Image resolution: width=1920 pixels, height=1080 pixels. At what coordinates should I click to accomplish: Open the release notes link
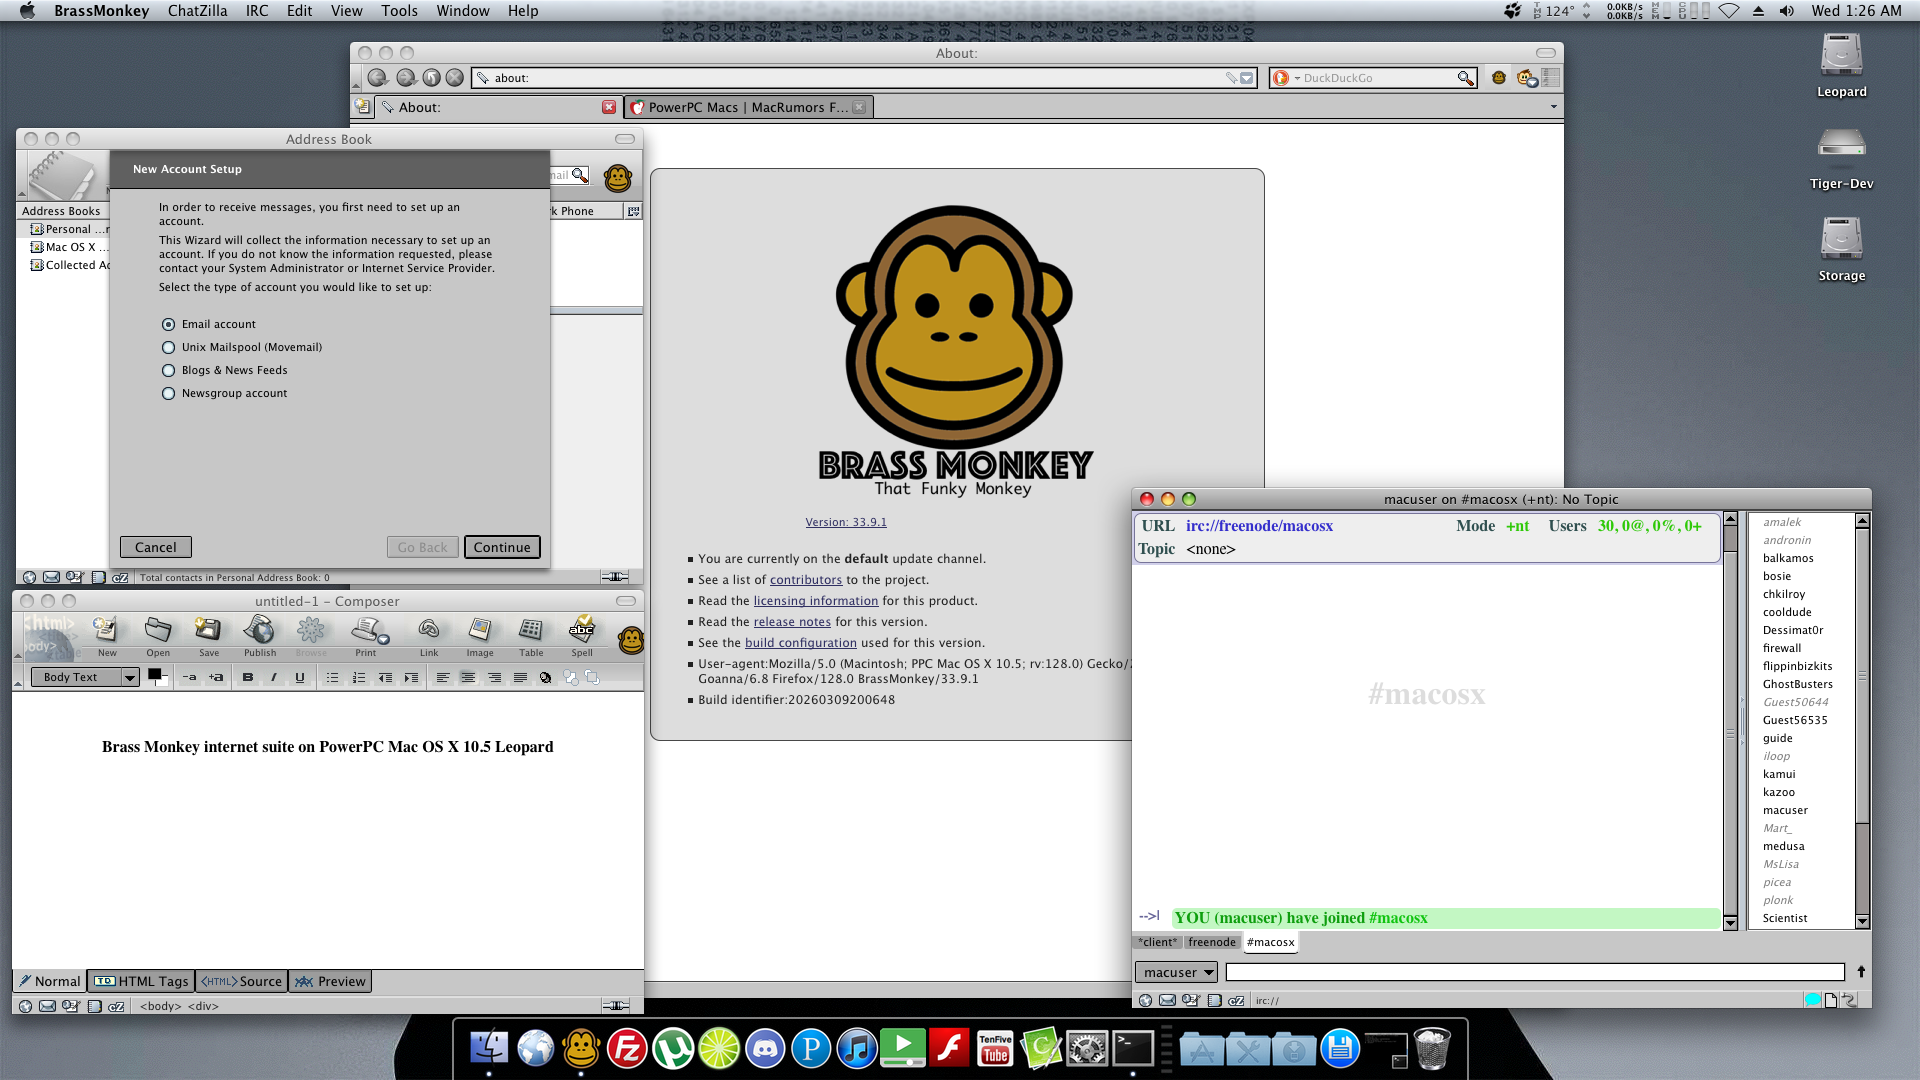pos(792,622)
